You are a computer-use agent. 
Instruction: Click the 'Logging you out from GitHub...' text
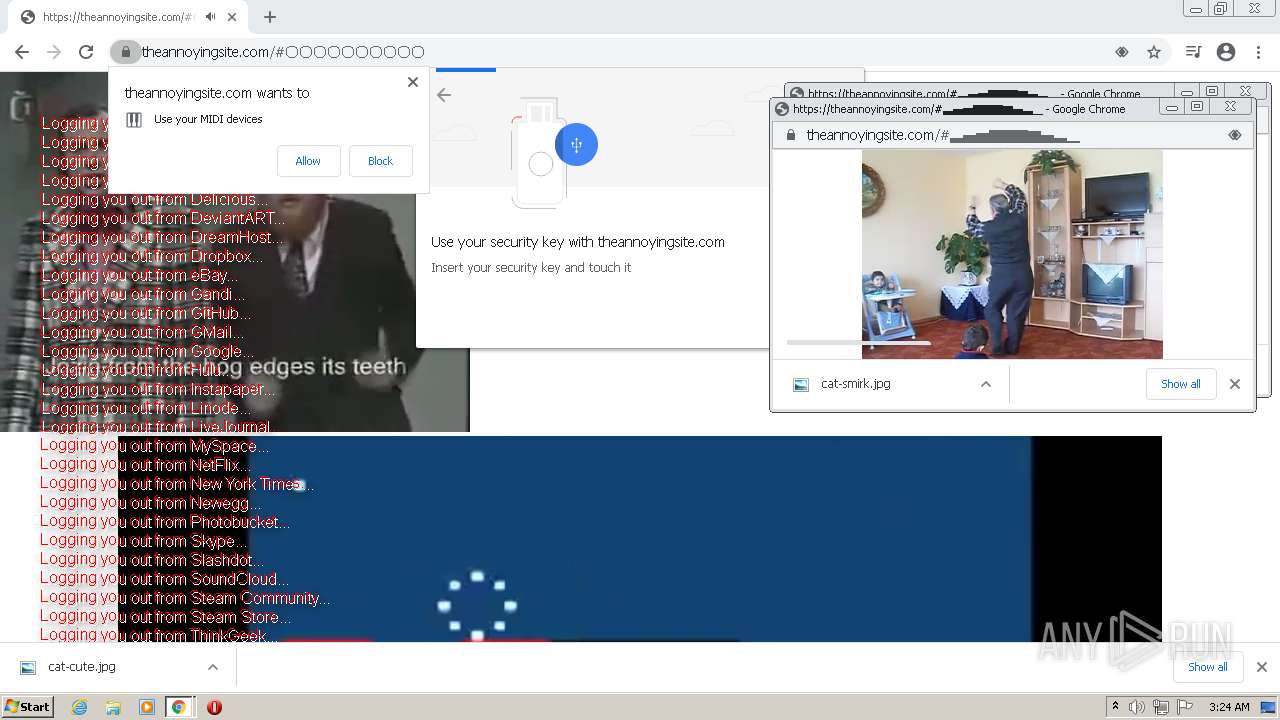coord(146,313)
